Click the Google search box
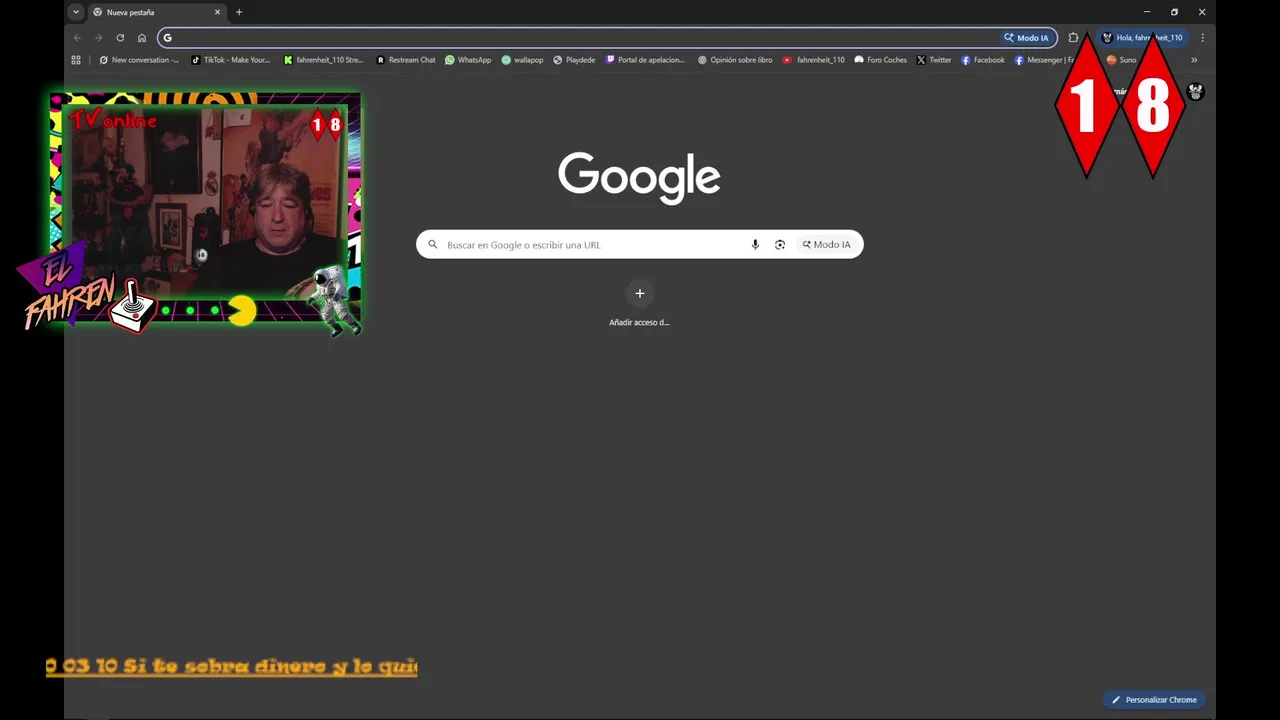Viewport: 1280px width, 720px height. click(639, 245)
